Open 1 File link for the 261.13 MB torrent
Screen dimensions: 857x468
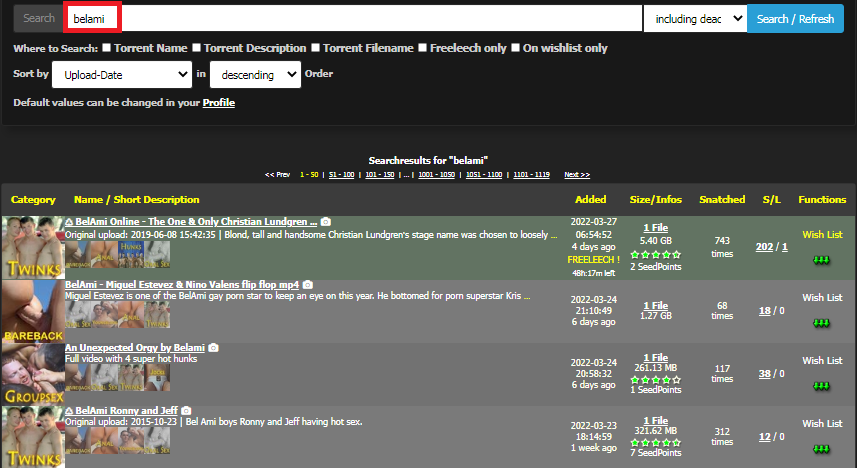[655, 358]
